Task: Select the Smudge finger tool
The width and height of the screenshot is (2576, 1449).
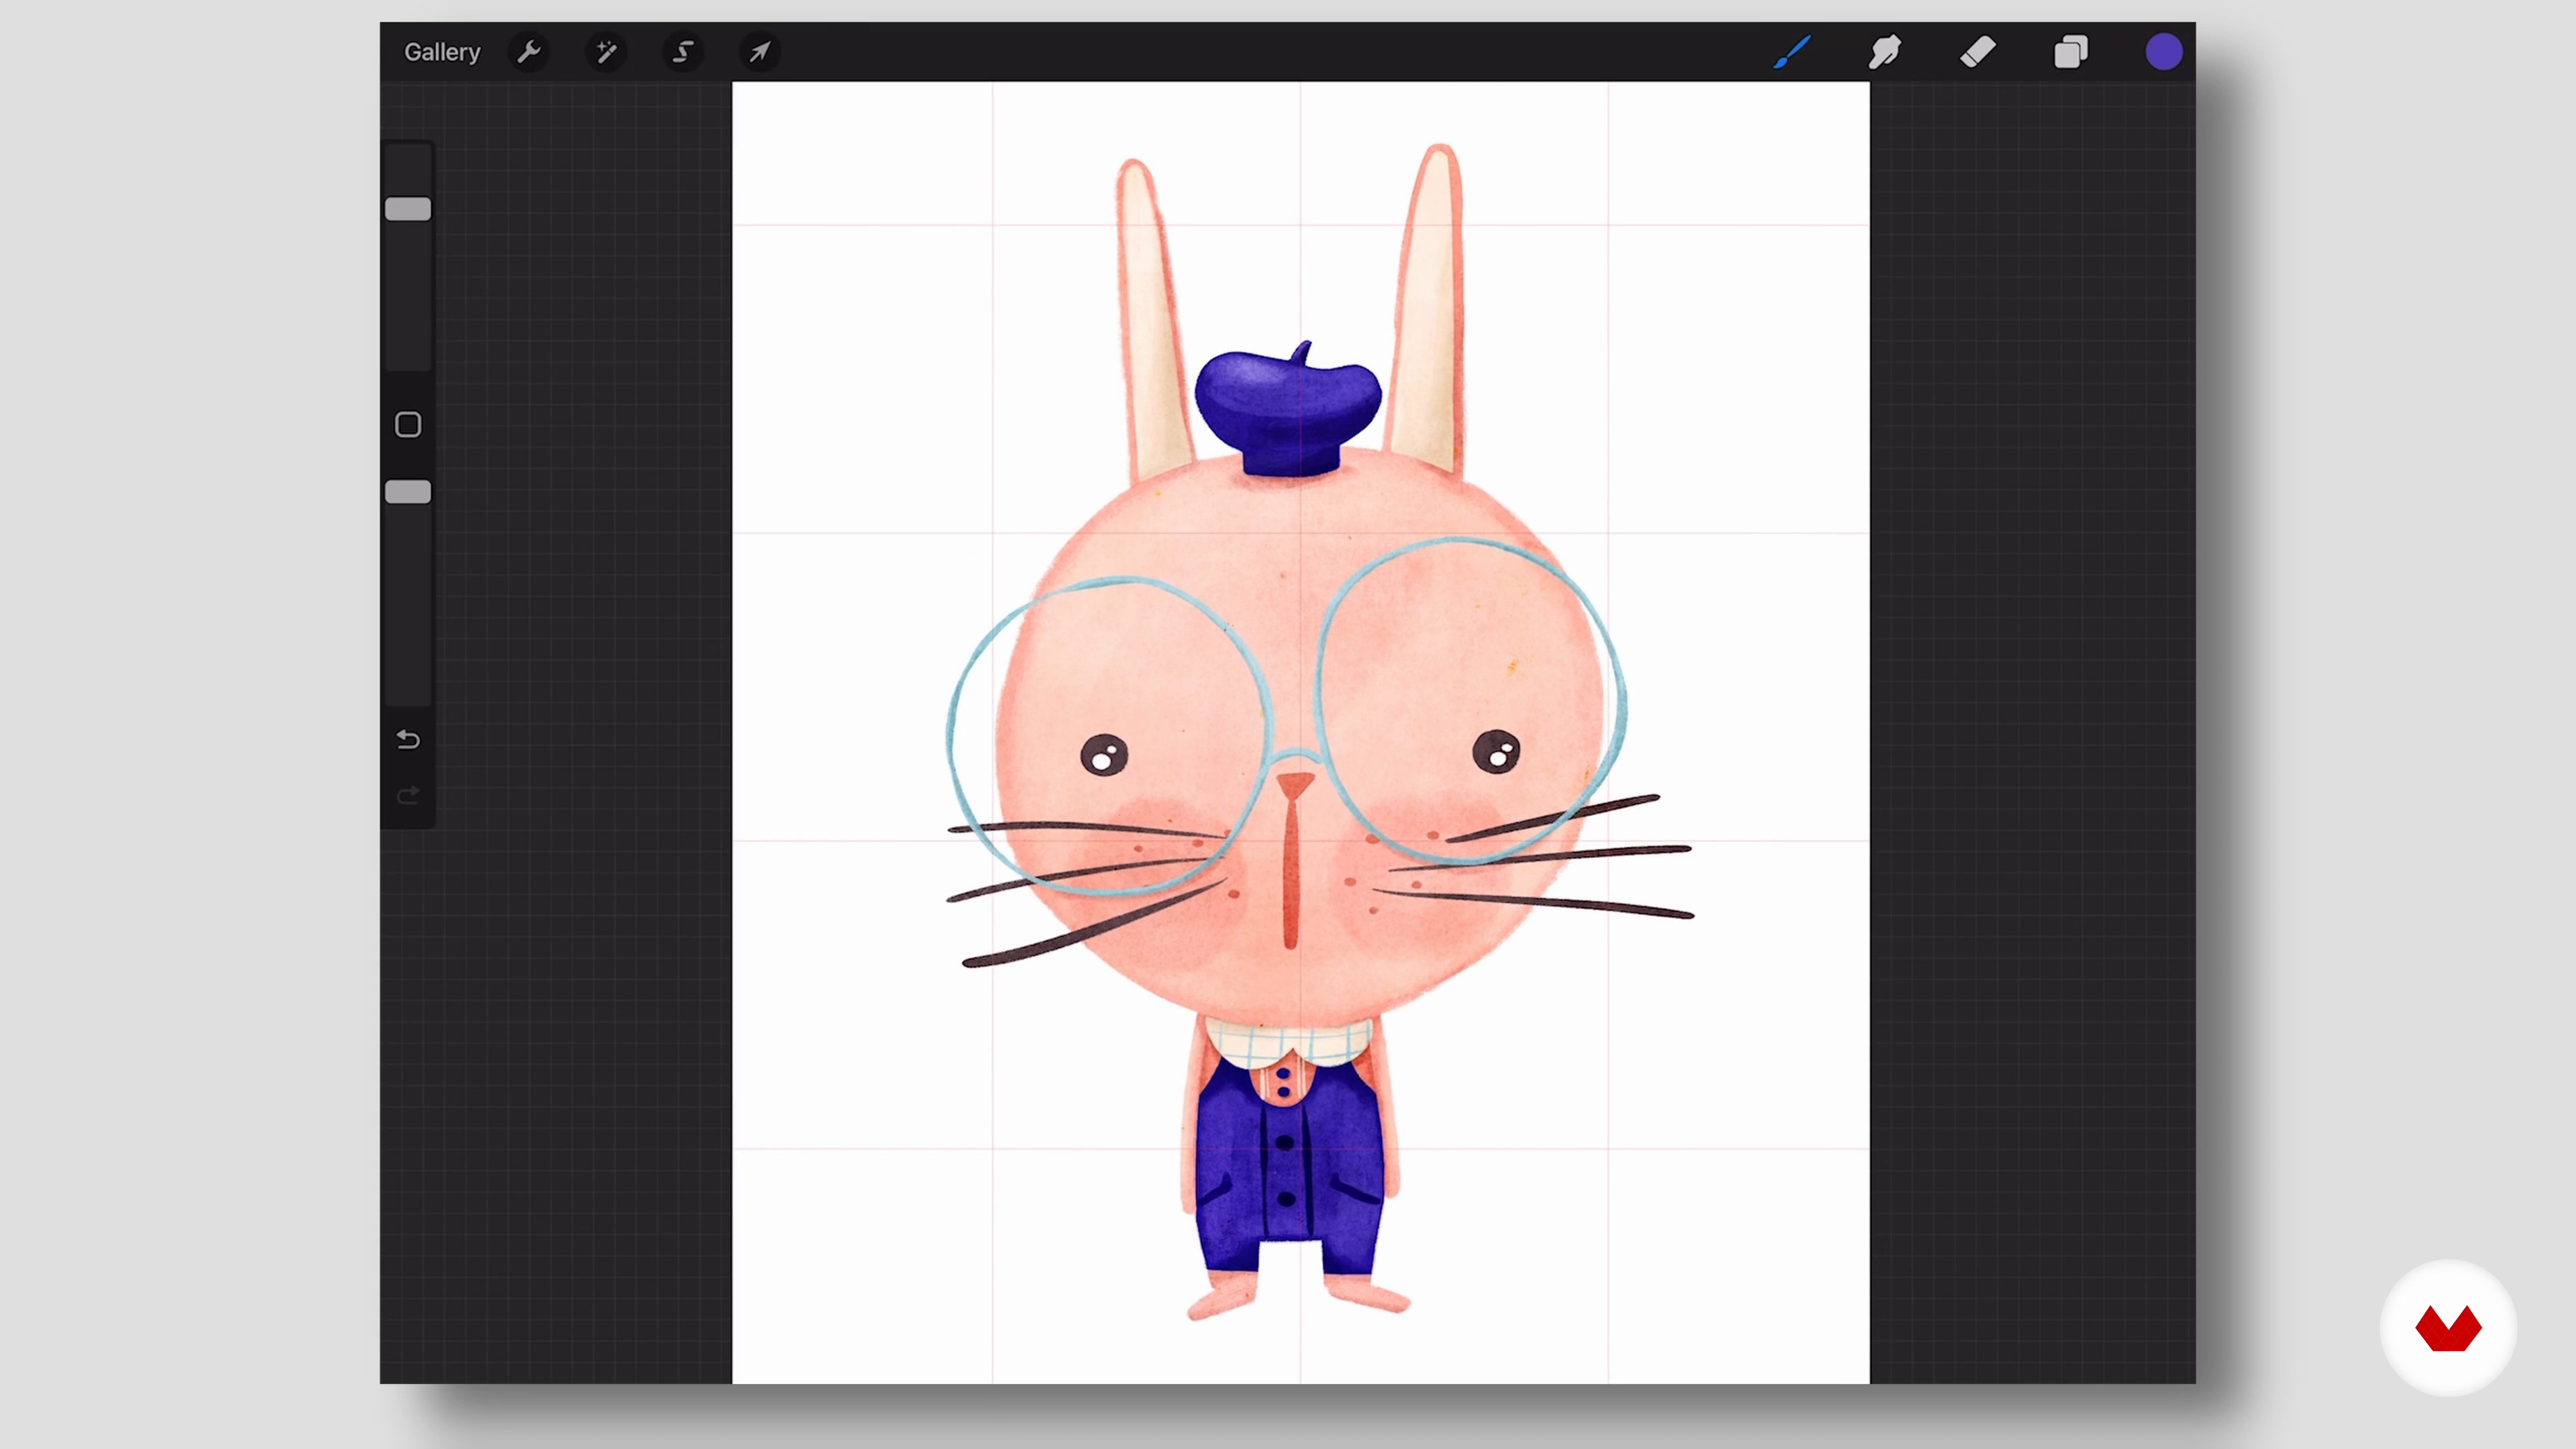Action: tap(1885, 52)
